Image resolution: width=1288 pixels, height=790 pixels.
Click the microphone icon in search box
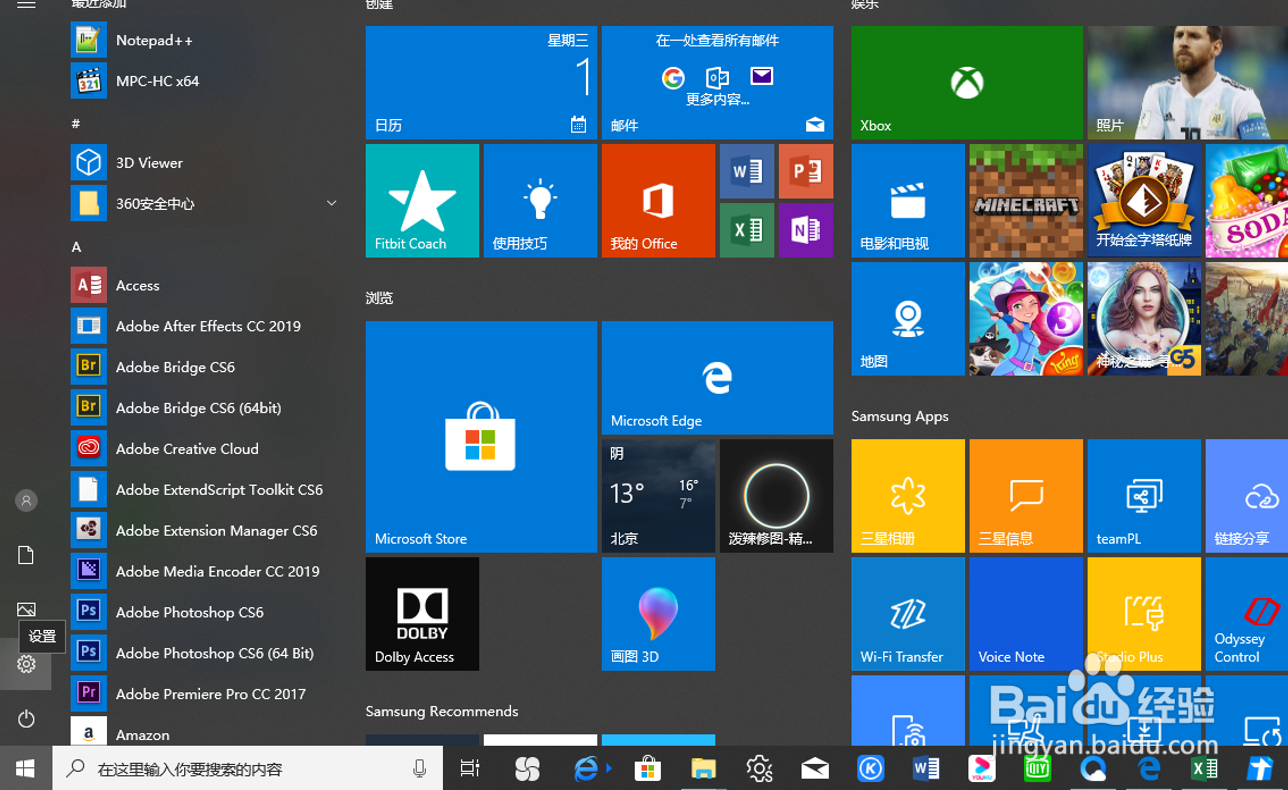coord(419,768)
